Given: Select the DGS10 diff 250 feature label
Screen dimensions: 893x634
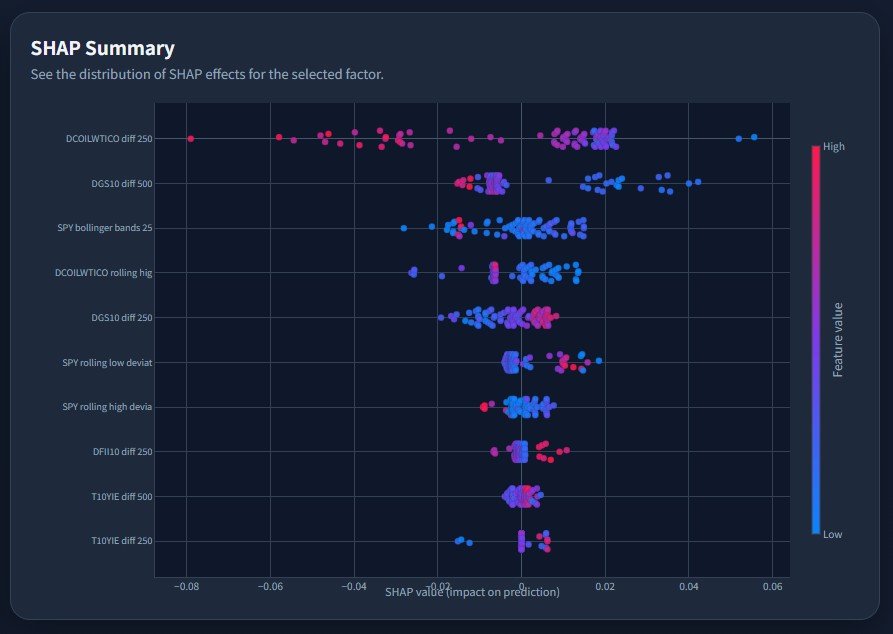Looking at the screenshot, I should point(122,317).
